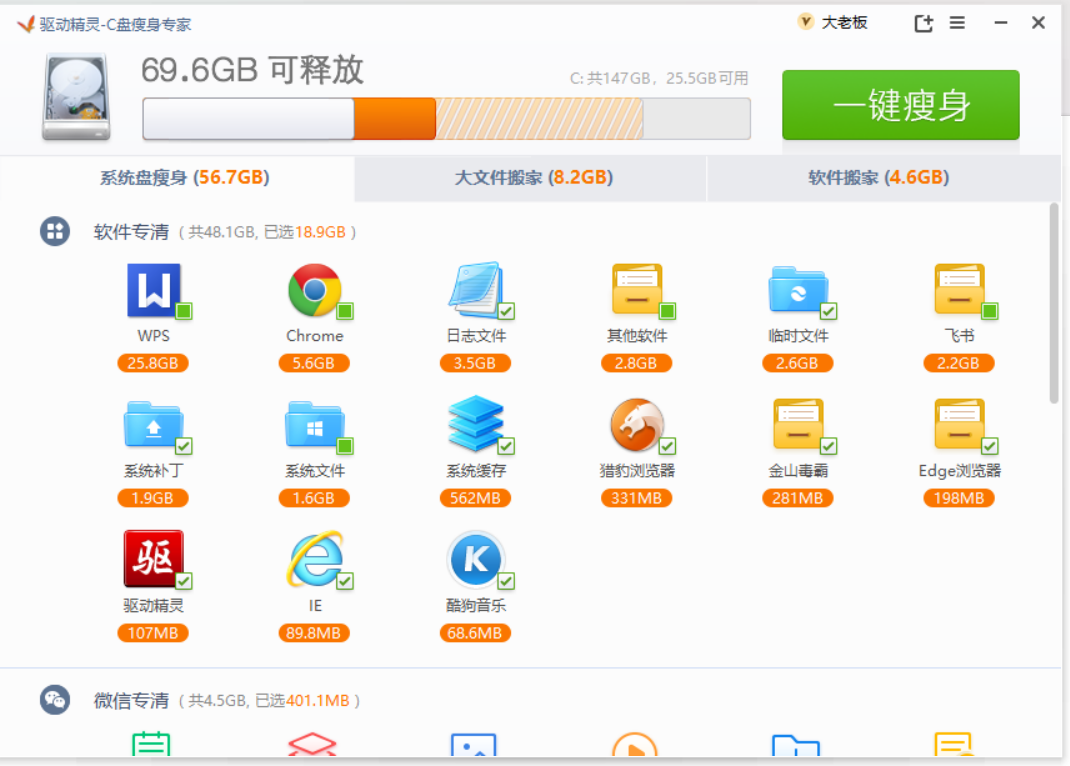Select the 酷狗音乐 icon
This screenshot has height=766, width=1070.
click(475, 558)
